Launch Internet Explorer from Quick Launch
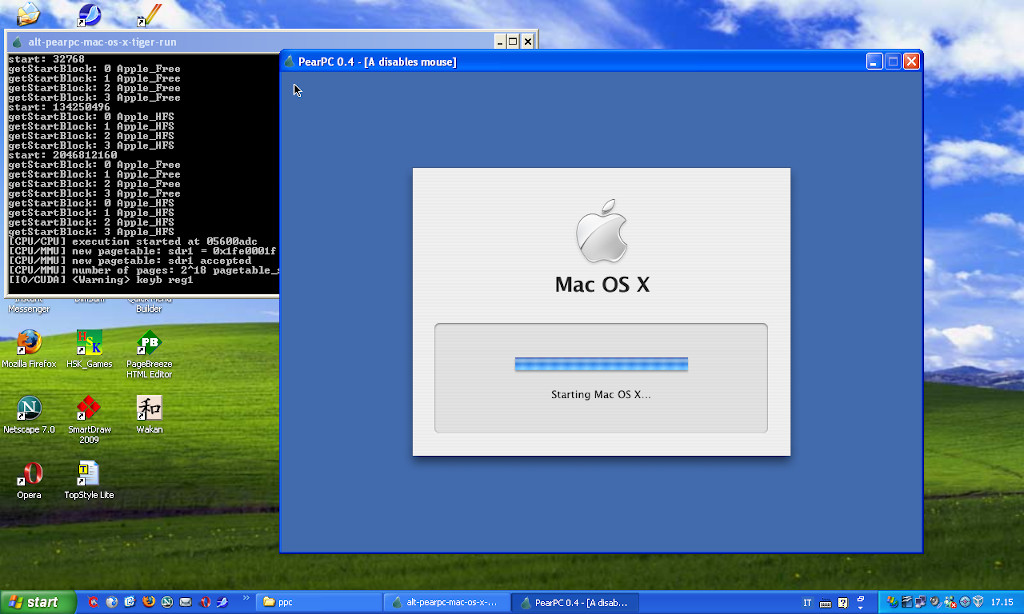 tap(129, 602)
